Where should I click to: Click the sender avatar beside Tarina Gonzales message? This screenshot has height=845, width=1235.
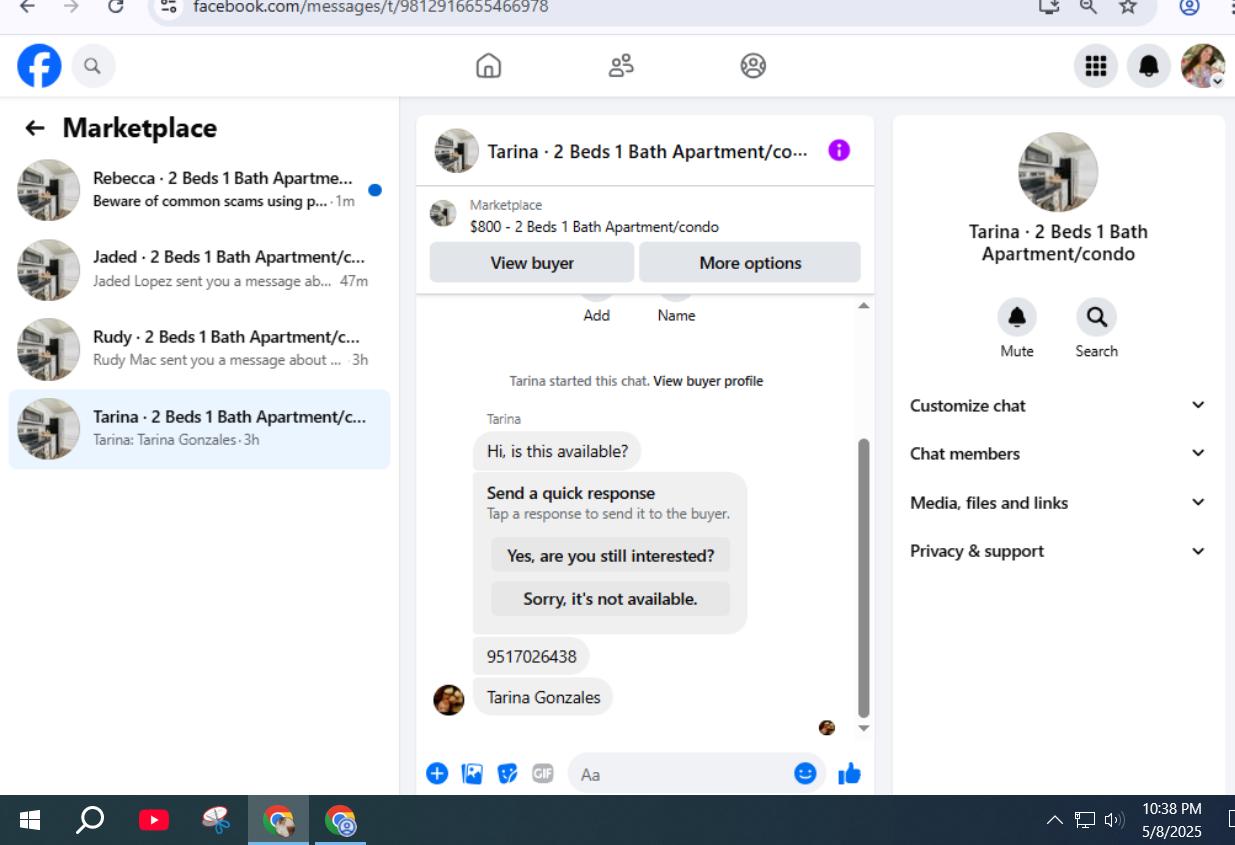click(x=449, y=700)
